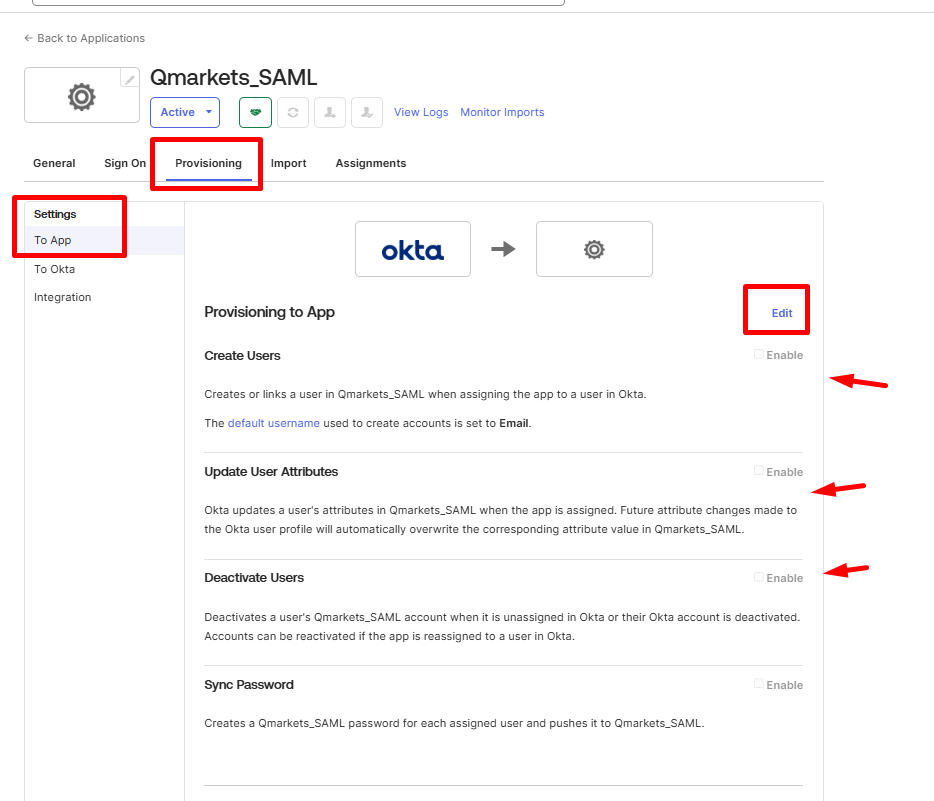Click the Okta logo box in diagram
Viewport: 934px width, 801px height.
[413, 249]
